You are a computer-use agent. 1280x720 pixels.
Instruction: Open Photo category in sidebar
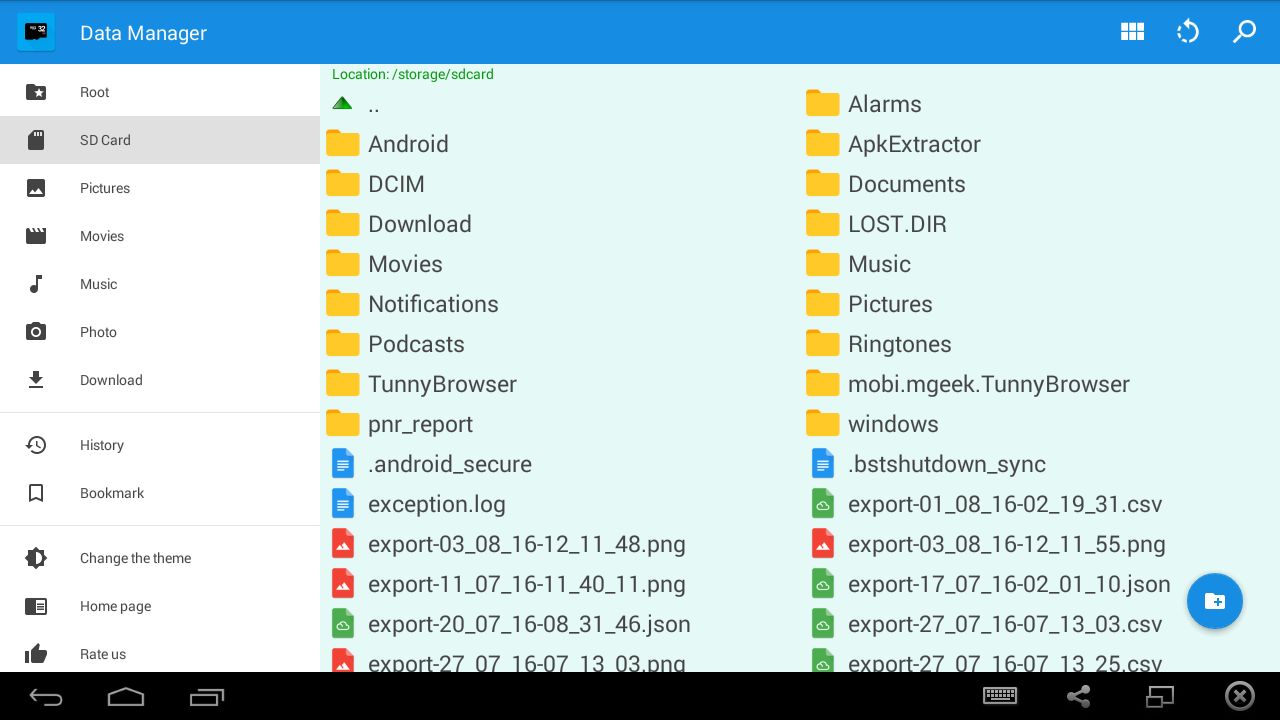160,332
